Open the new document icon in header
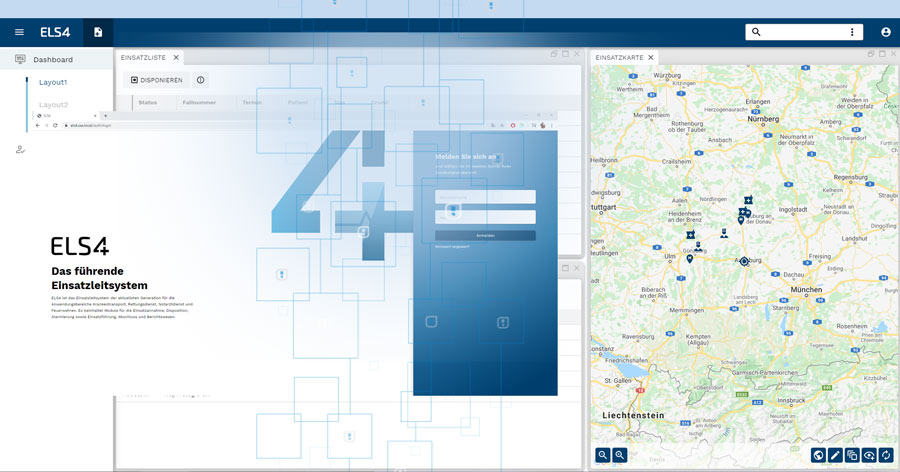The width and height of the screenshot is (900, 472). coord(98,32)
